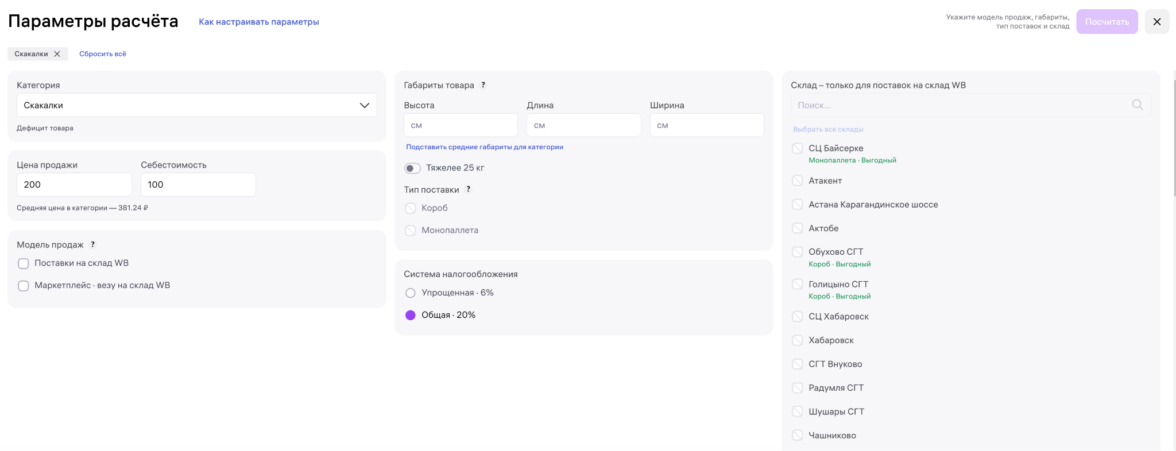Screen dimensions: 1176x451
Task: Click the help icon next to Модель продаж
Action: click(93, 244)
